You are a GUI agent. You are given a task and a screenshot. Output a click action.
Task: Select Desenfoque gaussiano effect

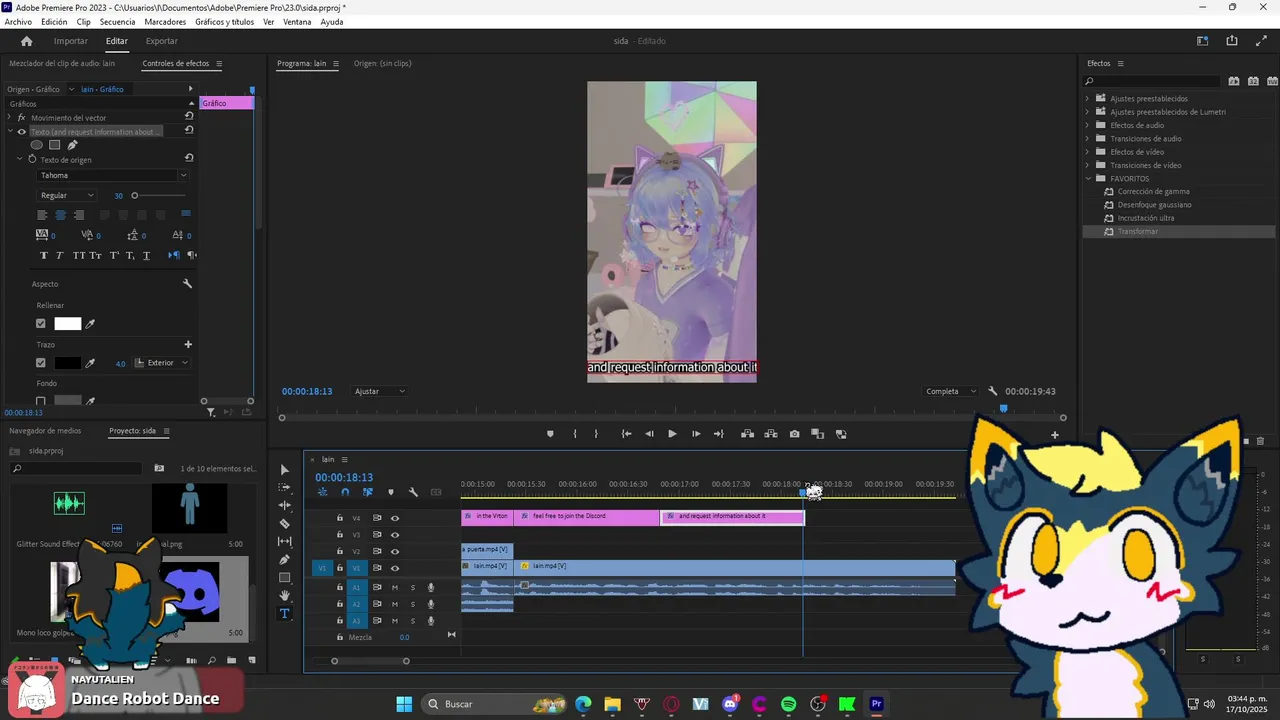pos(1154,204)
